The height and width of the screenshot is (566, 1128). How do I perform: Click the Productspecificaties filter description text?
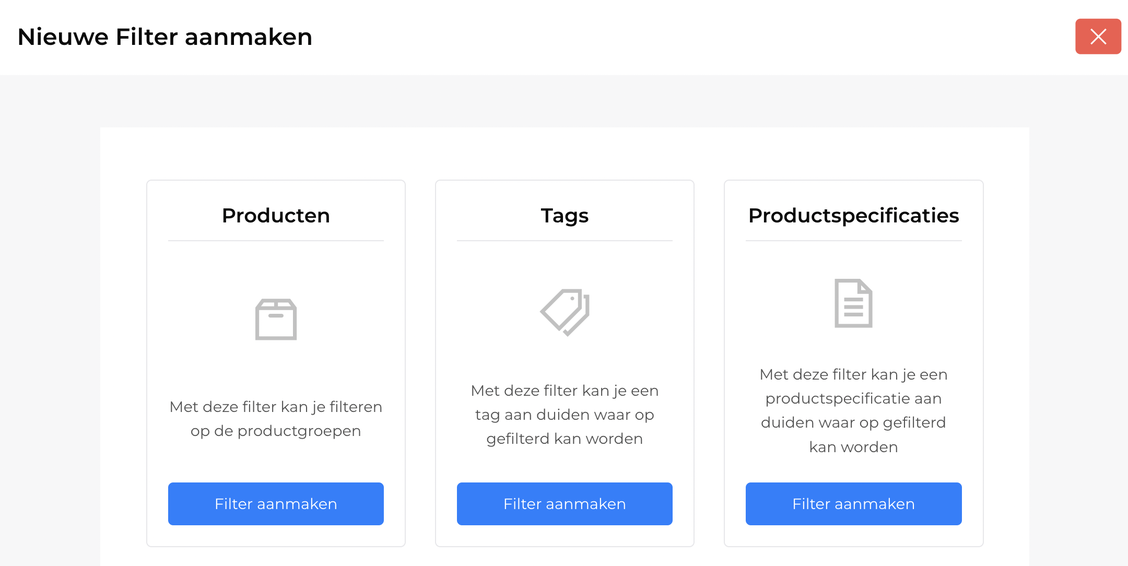(x=853, y=410)
